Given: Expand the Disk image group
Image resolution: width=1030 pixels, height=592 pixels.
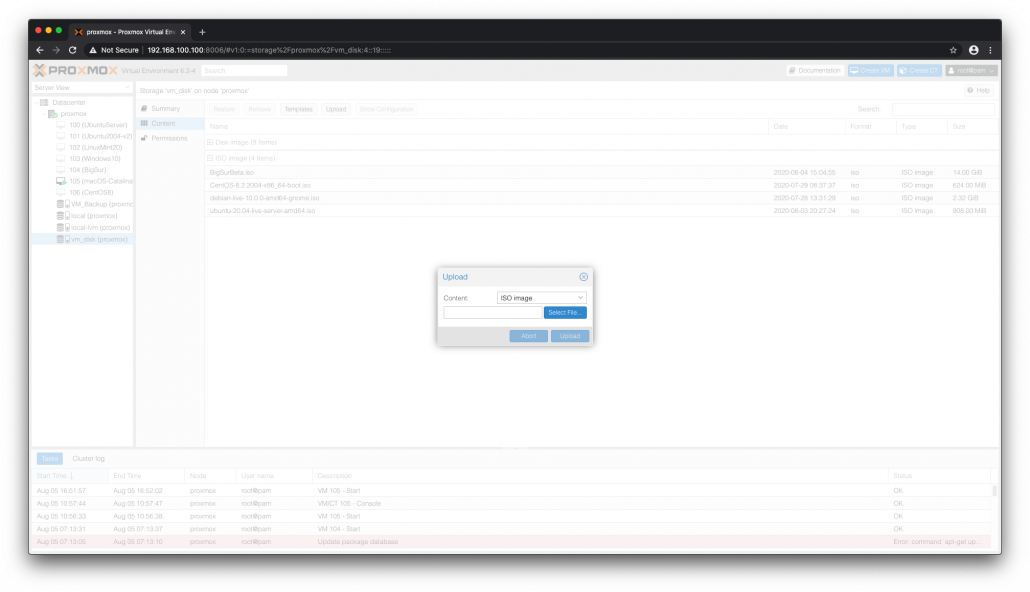Looking at the screenshot, I should pyautogui.click(x=211, y=143).
